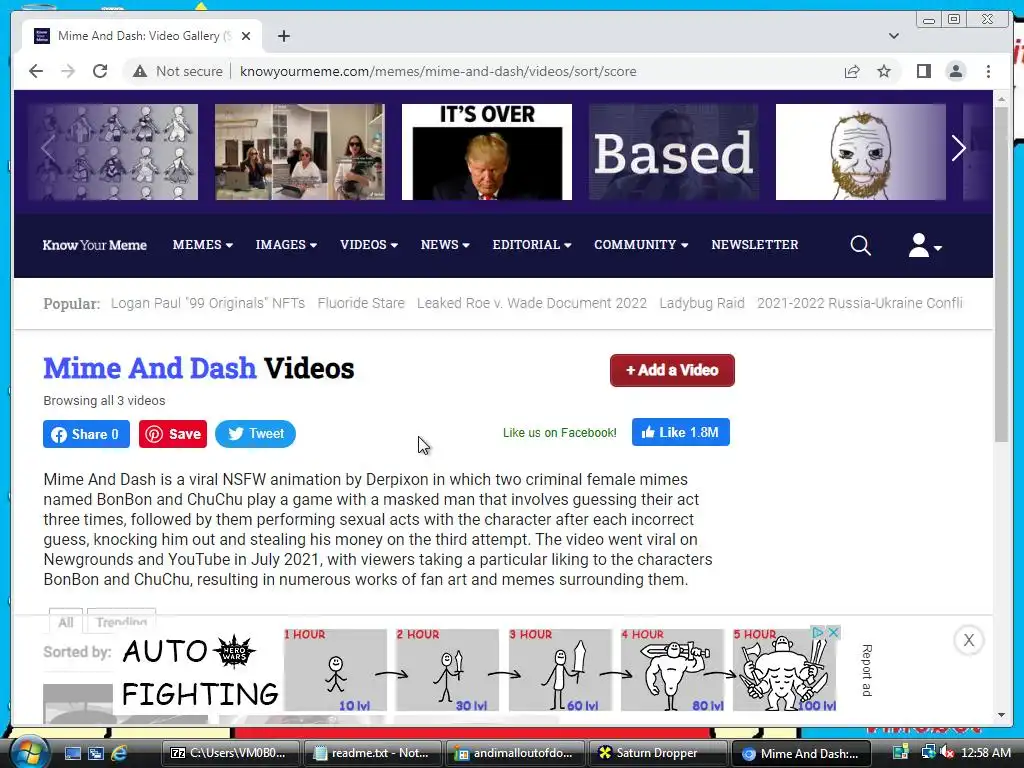The width and height of the screenshot is (1024, 768).
Task: Click the scrollbar down arrow
Action: pos(1002,714)
